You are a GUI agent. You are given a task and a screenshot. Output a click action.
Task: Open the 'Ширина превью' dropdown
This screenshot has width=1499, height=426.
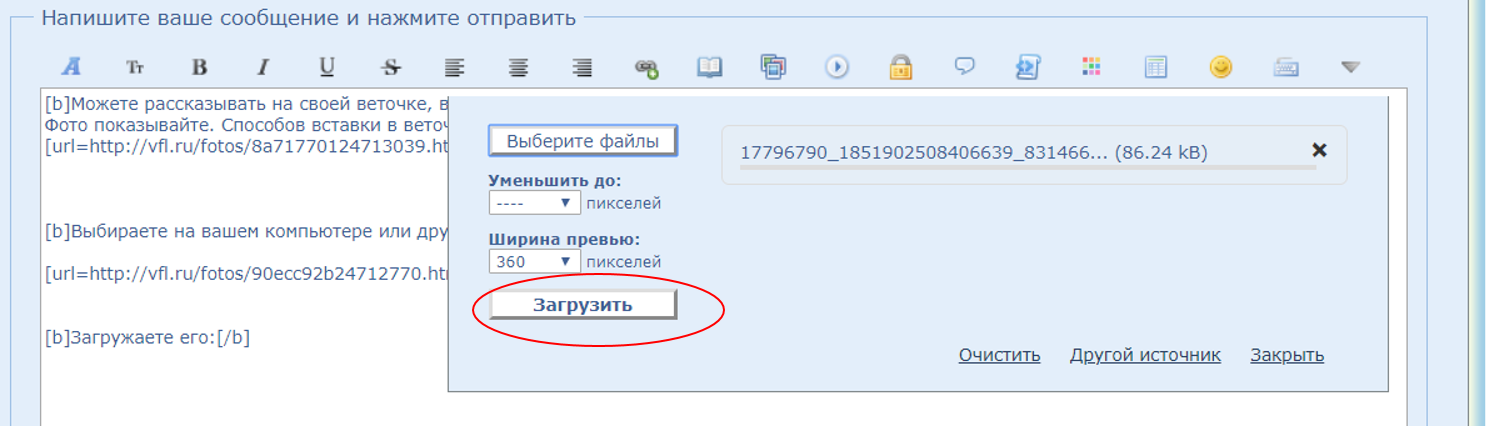(534, 262)
